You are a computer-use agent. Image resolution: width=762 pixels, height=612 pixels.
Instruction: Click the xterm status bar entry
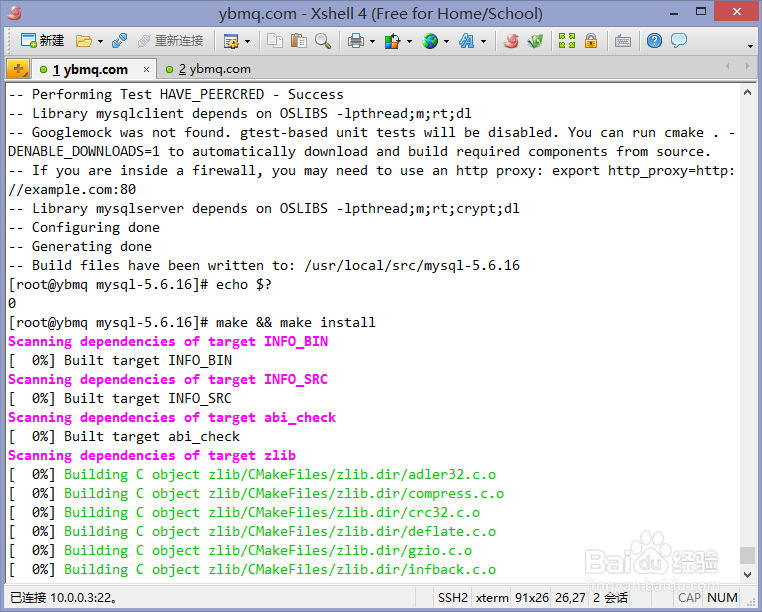492,597
